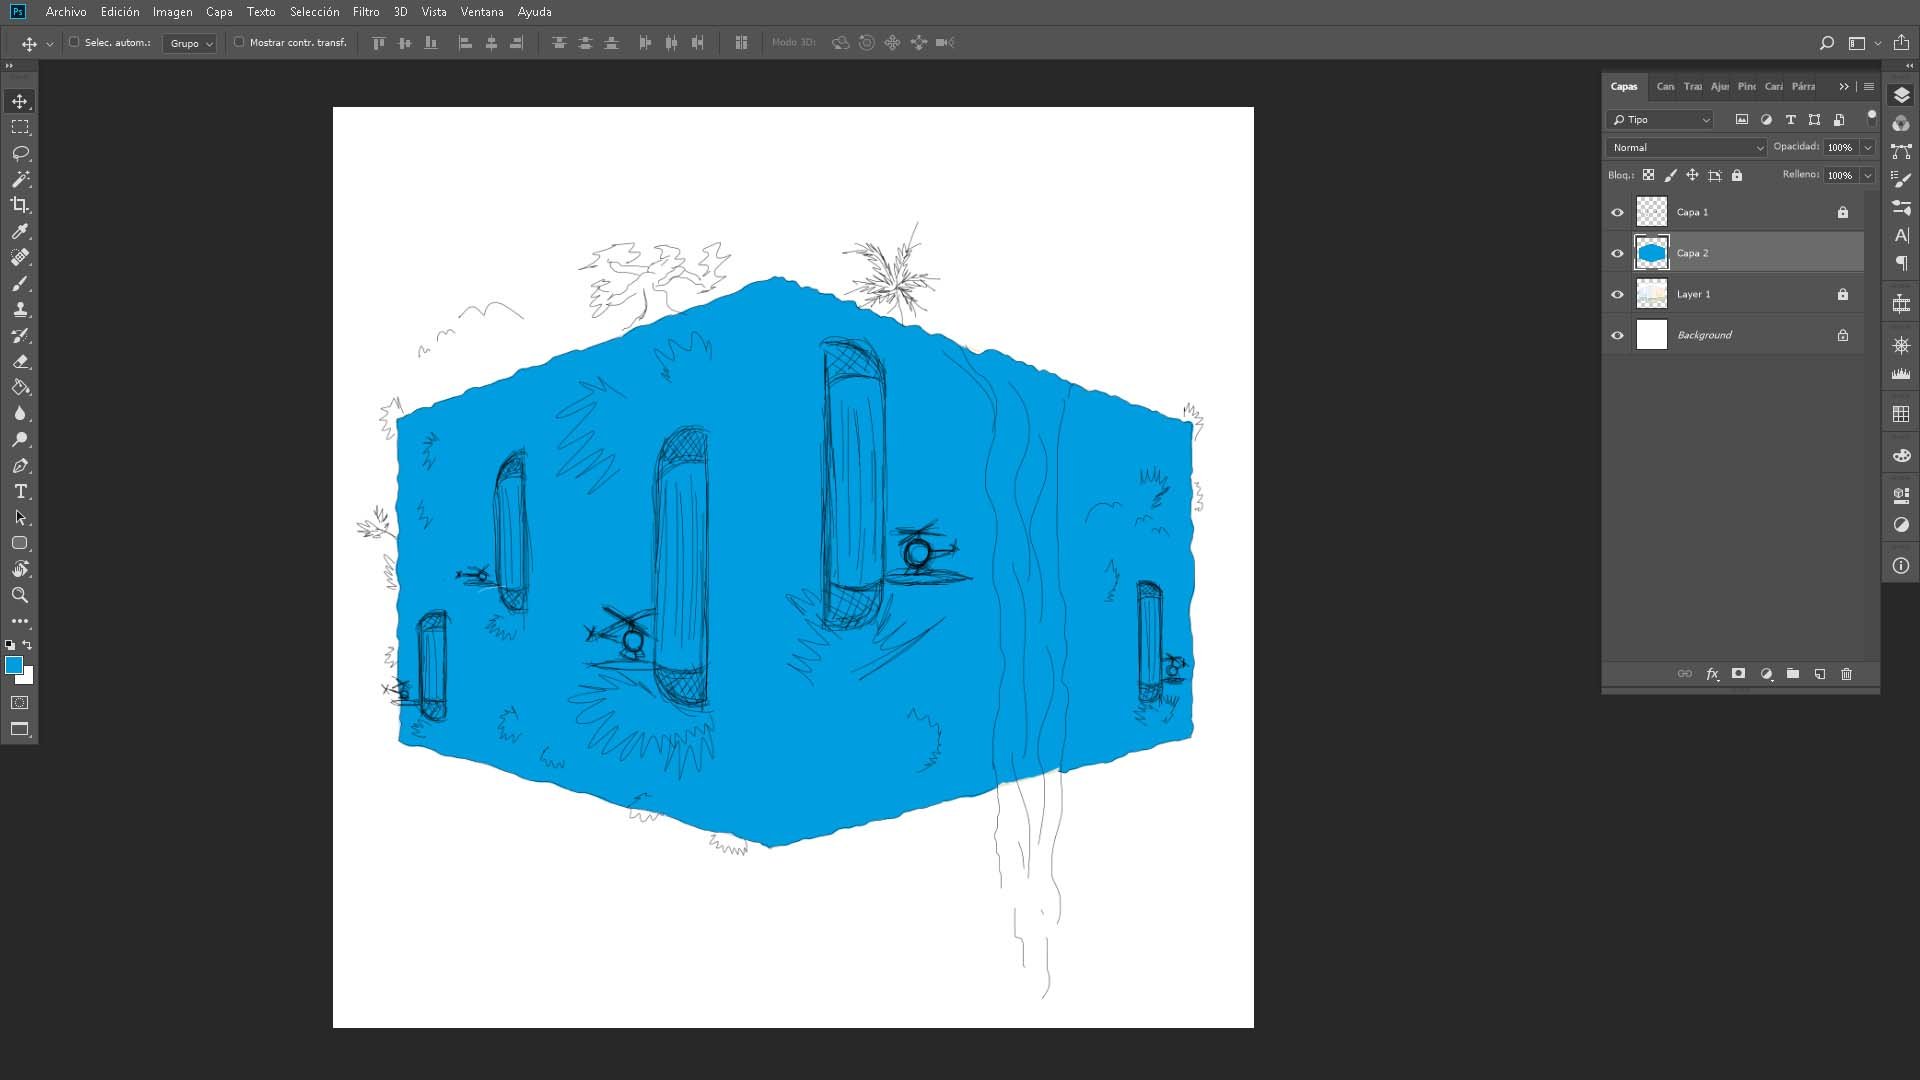Select the Hand tool
Viewport: 1920px width, 1080px height.
(20, 569)
